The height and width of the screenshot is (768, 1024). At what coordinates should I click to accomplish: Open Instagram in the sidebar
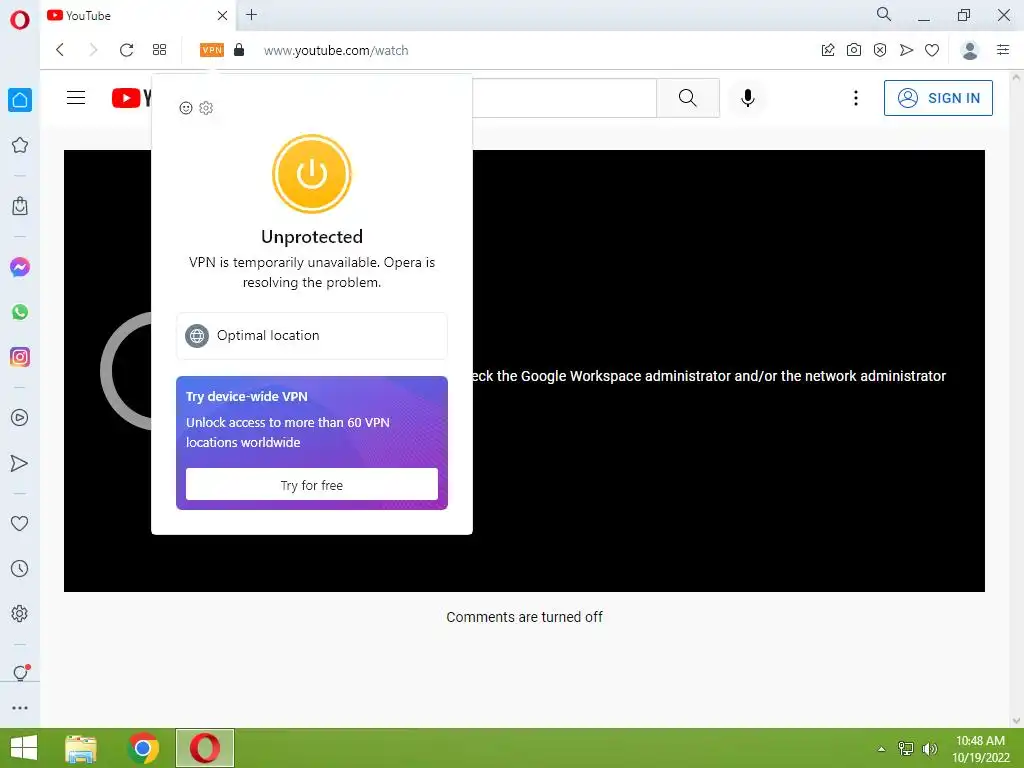coord(20,357)
